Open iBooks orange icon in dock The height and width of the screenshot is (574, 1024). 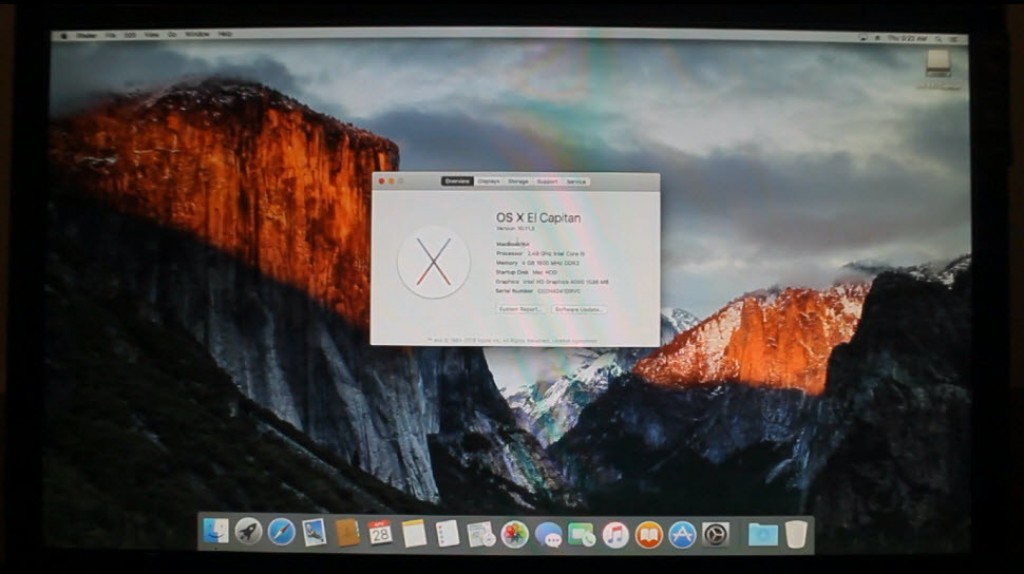tap(648, 535)
